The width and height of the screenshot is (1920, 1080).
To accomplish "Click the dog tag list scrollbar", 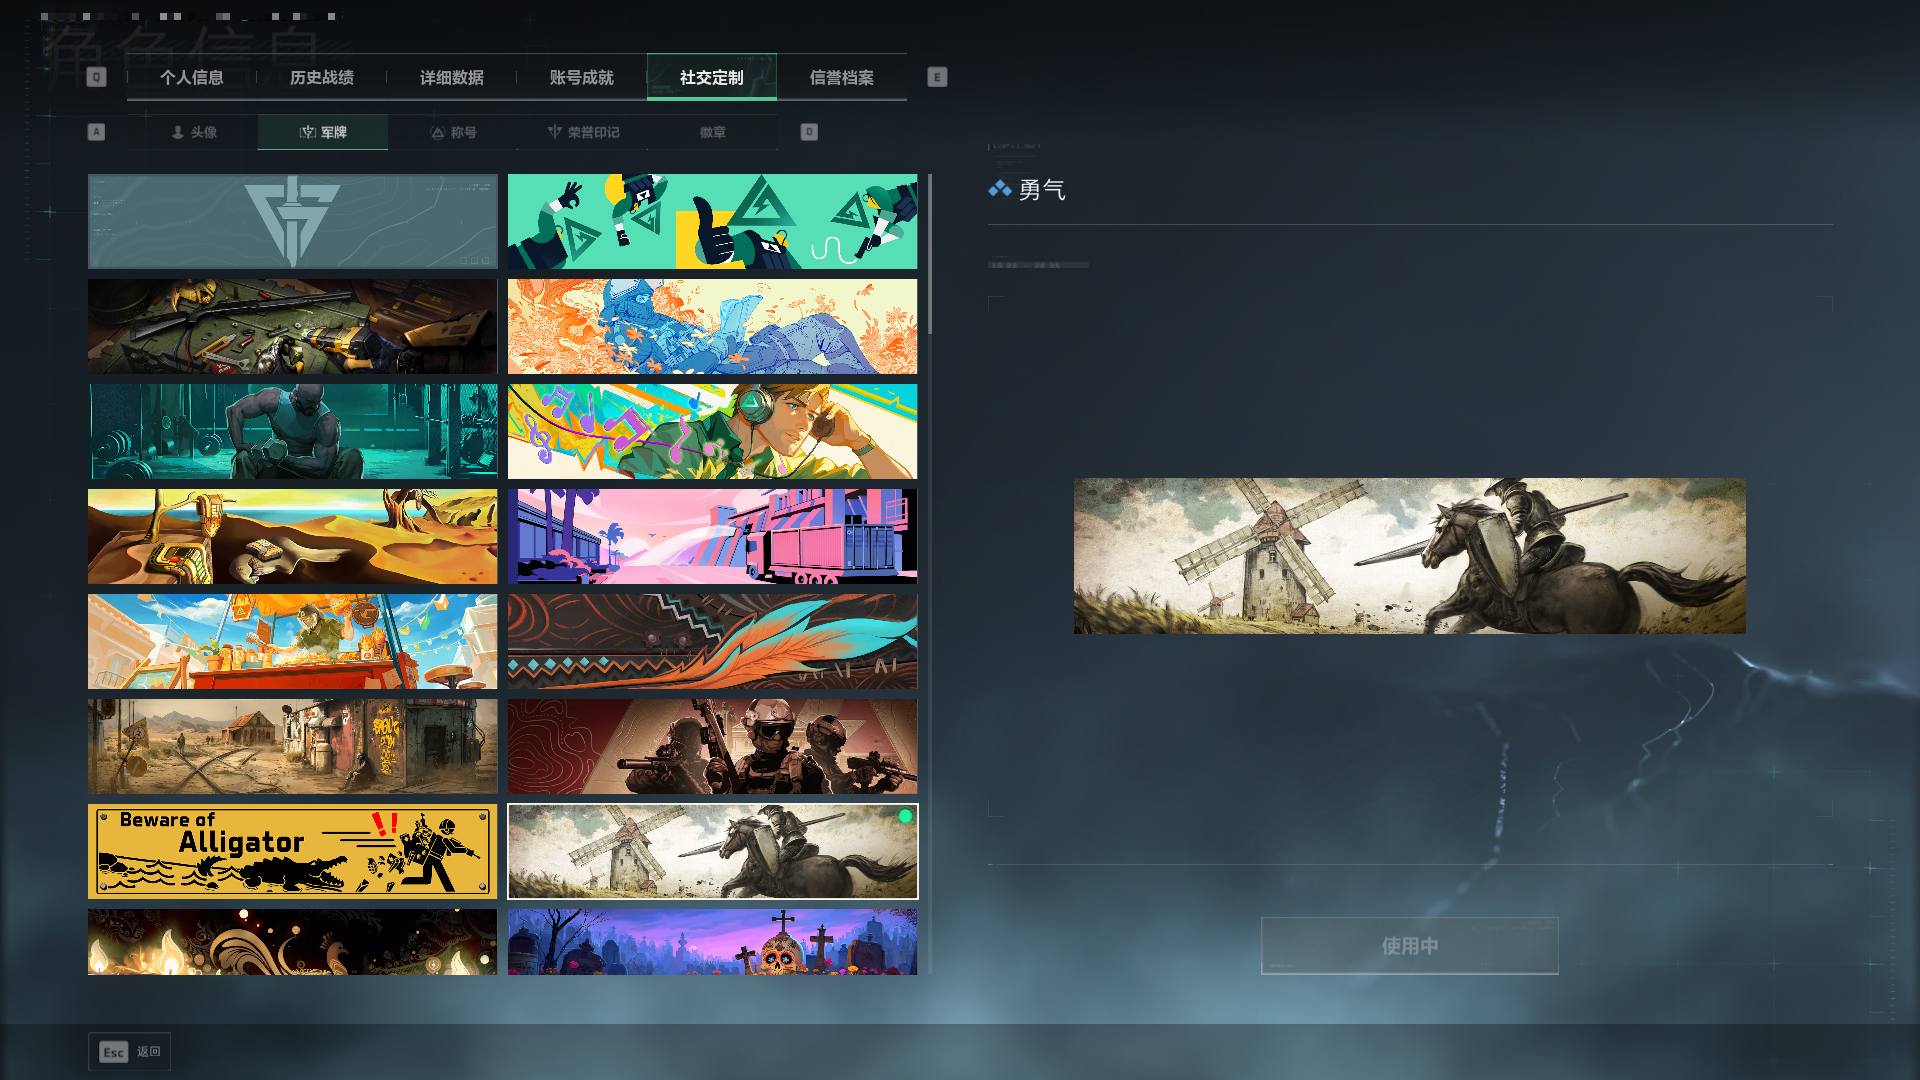I will [x=930, y=254].
